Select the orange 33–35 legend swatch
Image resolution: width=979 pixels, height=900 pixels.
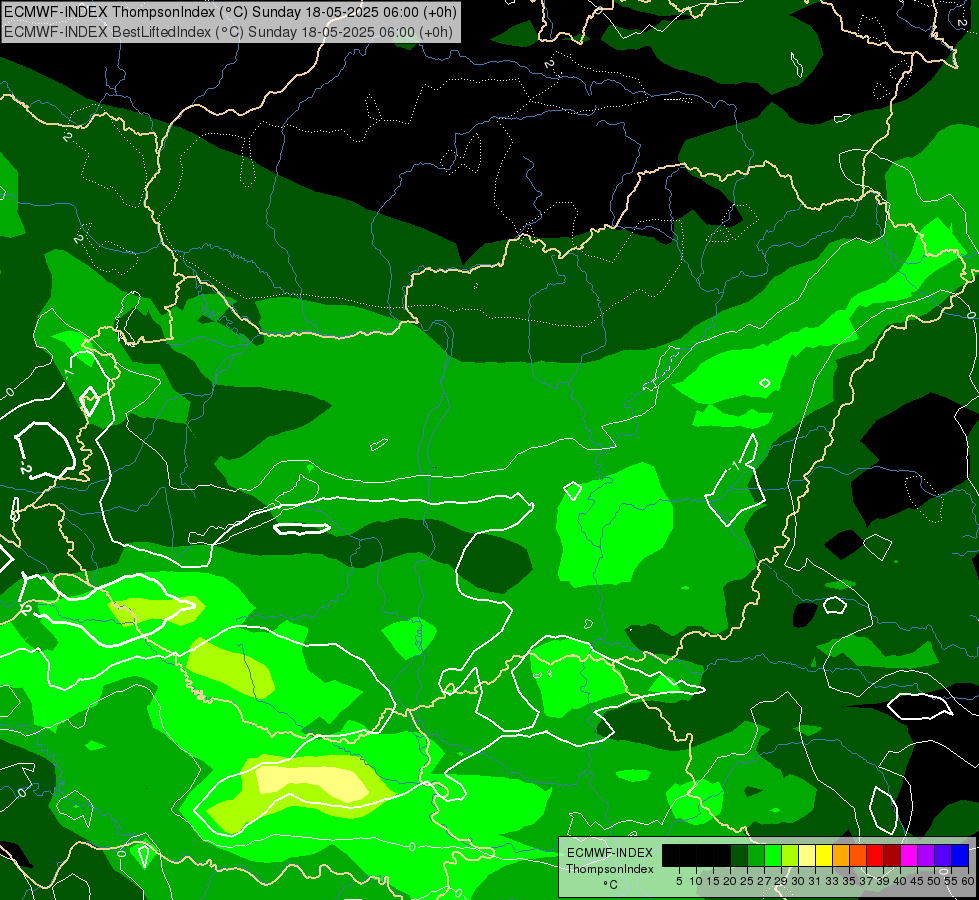coord(841,856)
